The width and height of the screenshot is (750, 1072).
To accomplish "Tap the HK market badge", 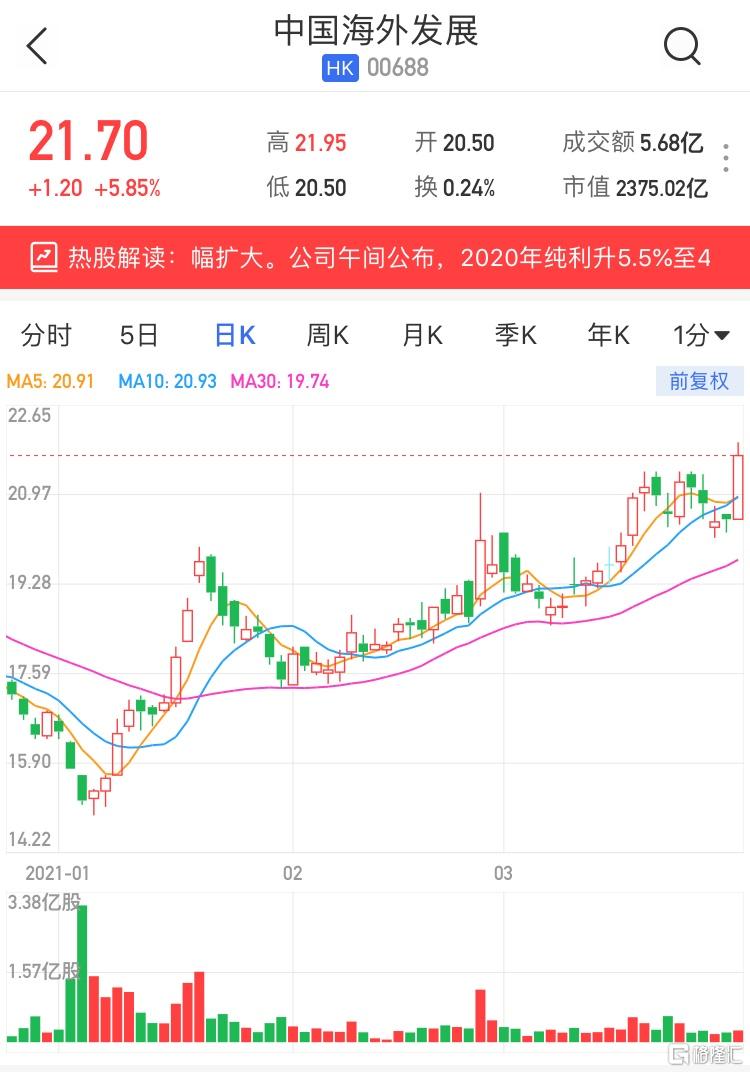I will [338, 68].
